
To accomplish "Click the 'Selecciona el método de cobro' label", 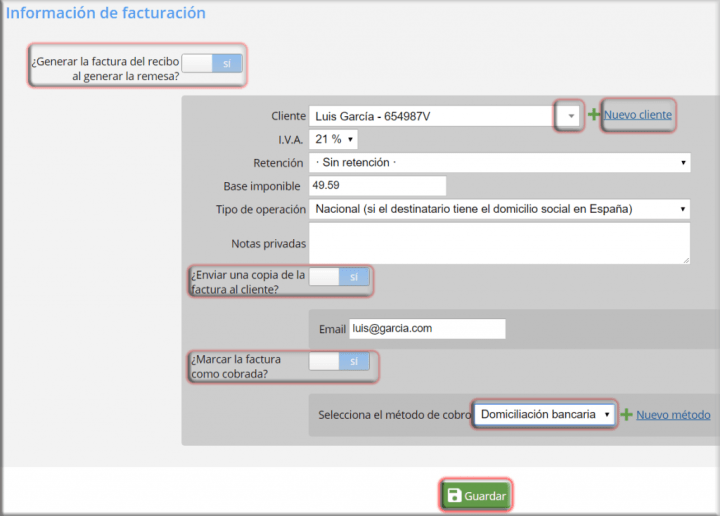I will 395,415.
